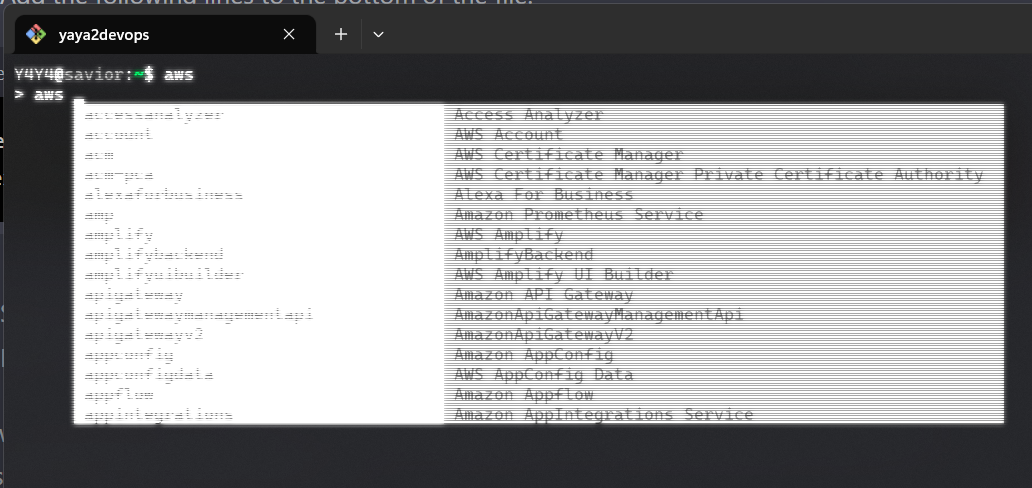Choose the Amazon Prometheus Service description
This screenshot has height=488, width=1032.
[579, 215]
